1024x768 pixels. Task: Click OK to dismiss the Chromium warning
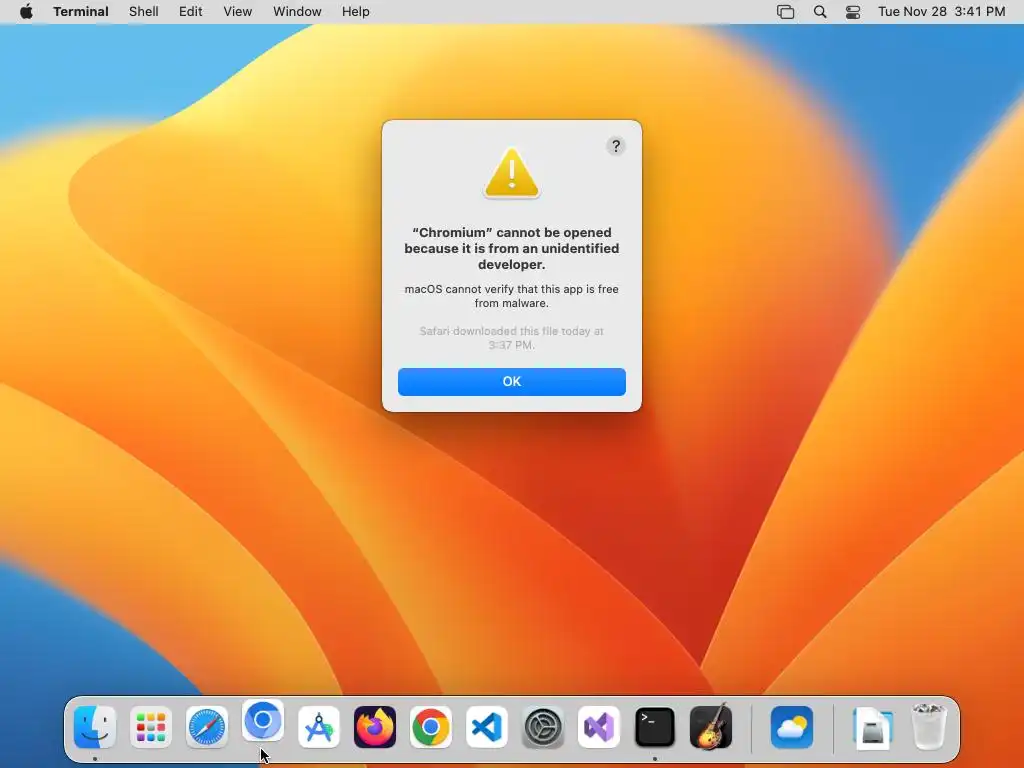[512, 381]
